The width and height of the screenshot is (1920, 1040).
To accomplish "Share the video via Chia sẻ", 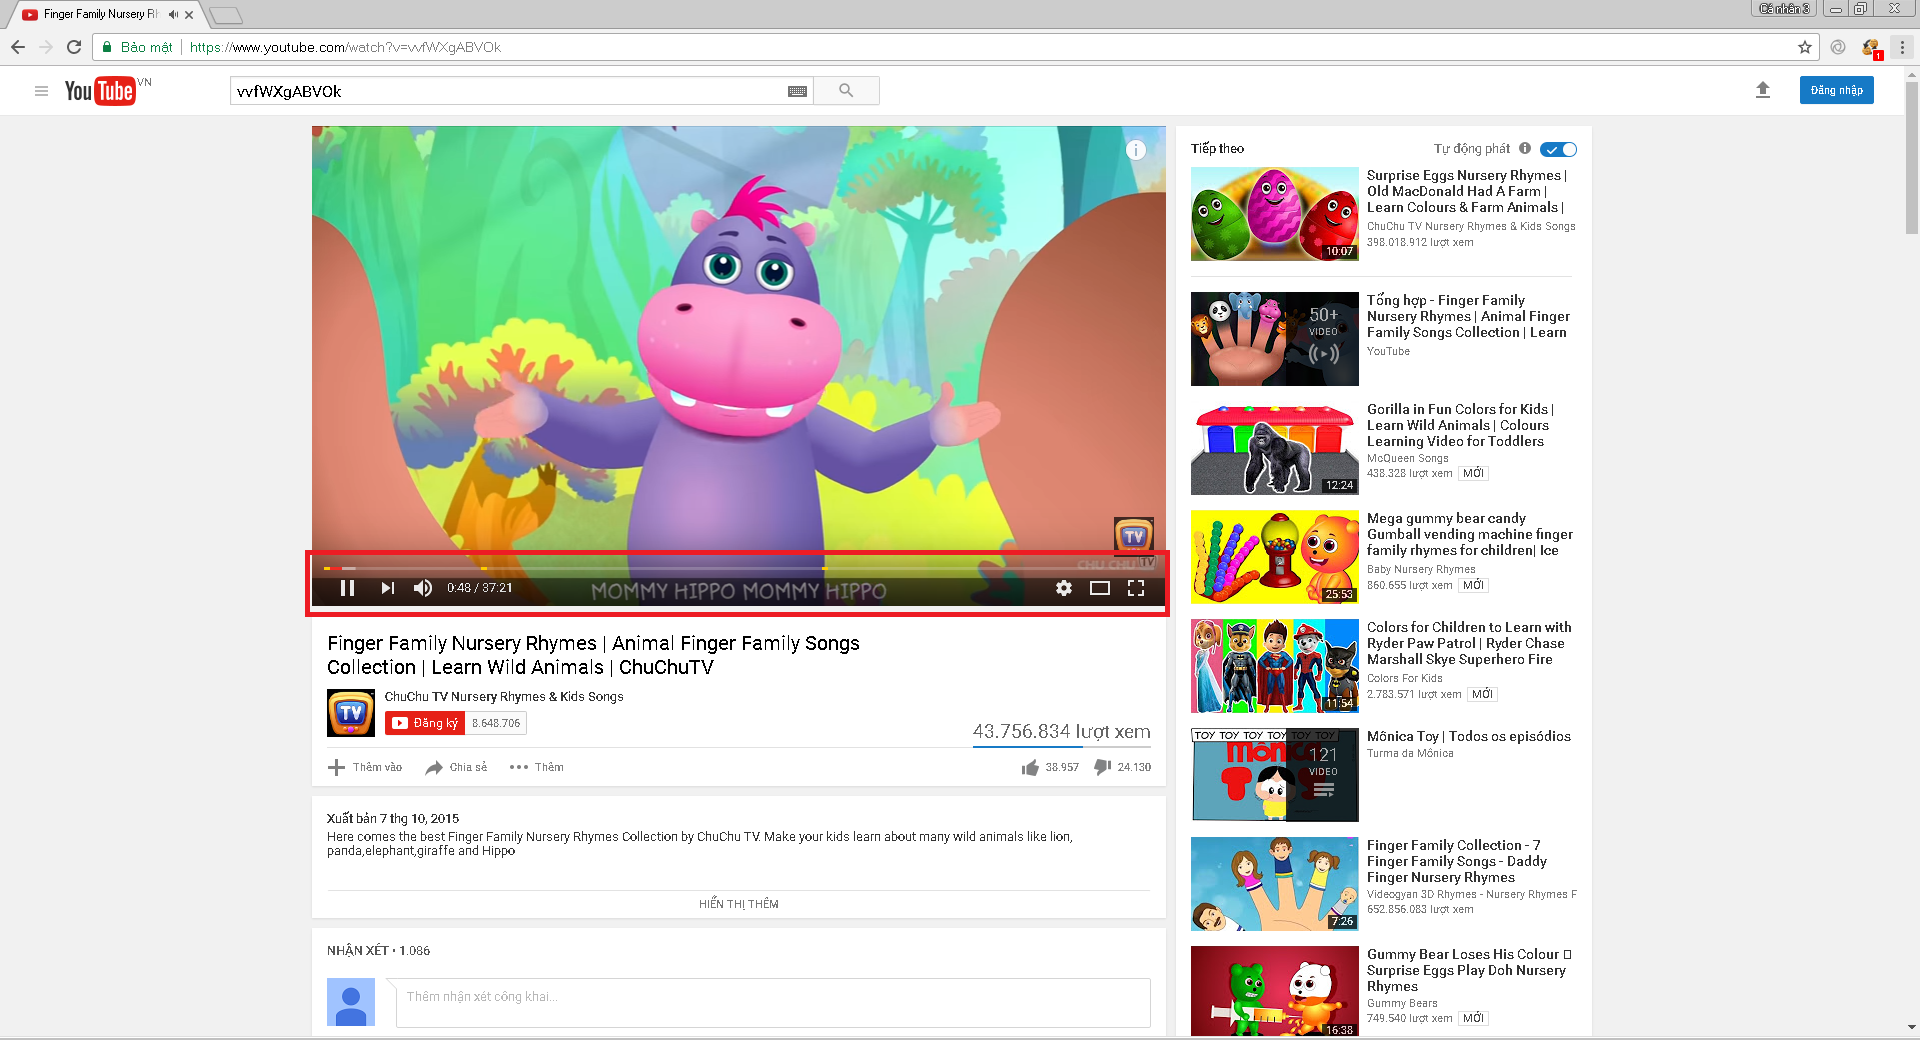I will pyautogui.click(x=456, y=767).
